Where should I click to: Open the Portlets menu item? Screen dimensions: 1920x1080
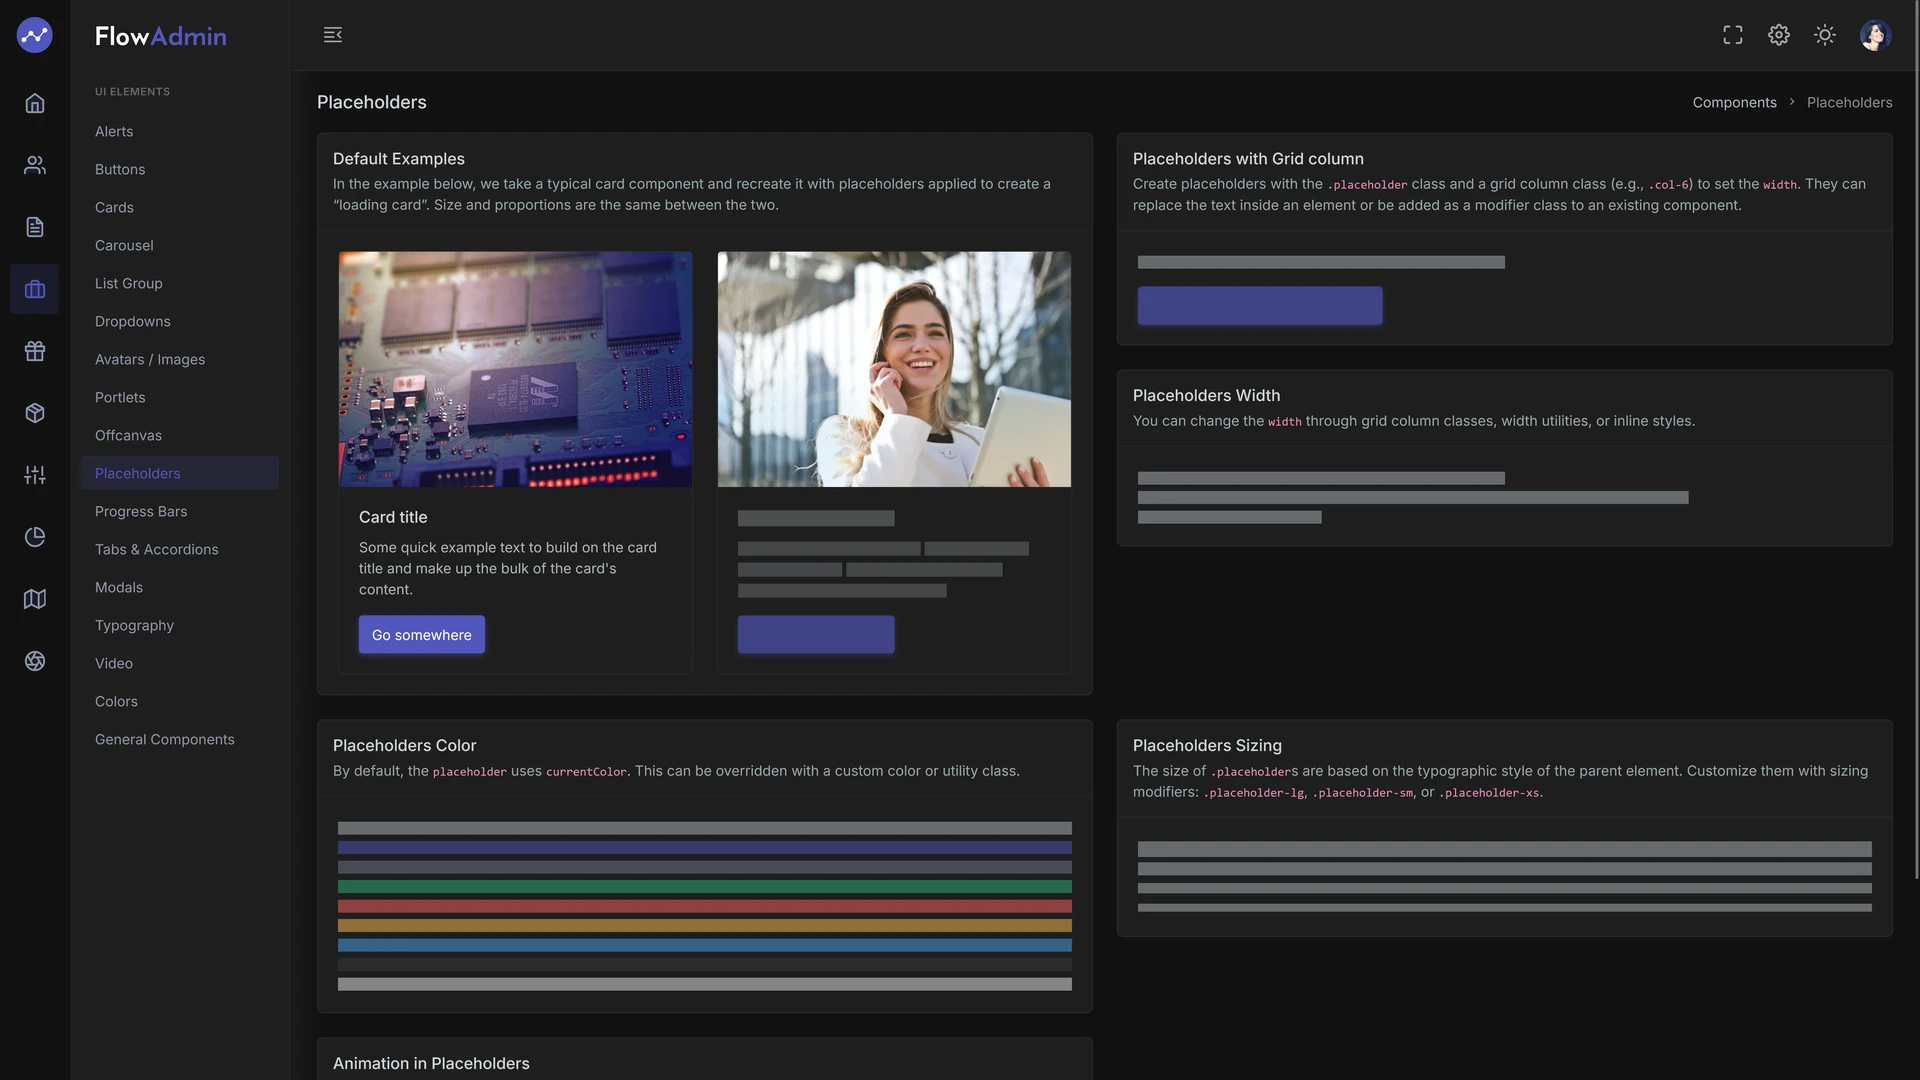[x=120, y=397]
